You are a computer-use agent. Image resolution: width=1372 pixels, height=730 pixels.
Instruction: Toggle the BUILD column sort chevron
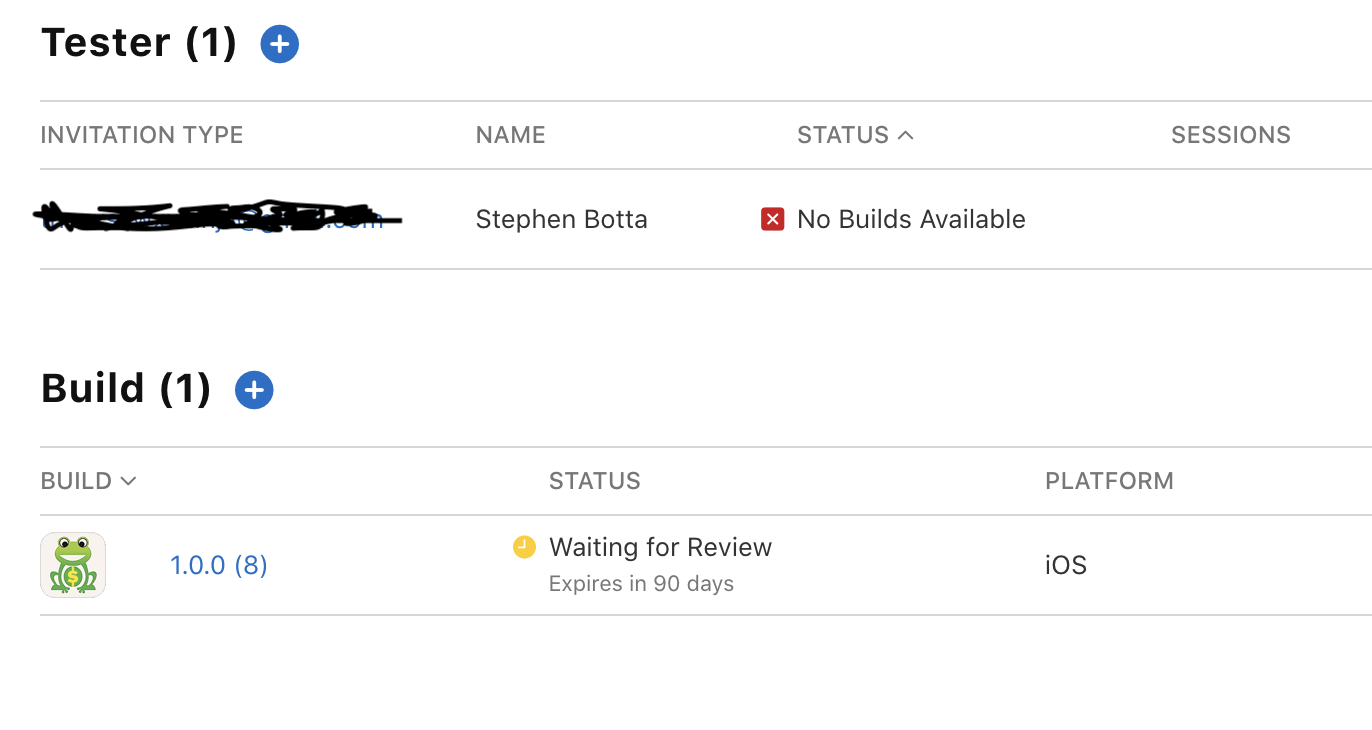[x=128, y=481]
